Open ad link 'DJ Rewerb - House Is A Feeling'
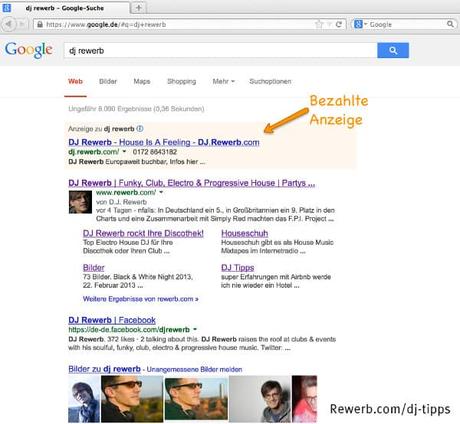This screenshot has width=460, height=424. 164,142
